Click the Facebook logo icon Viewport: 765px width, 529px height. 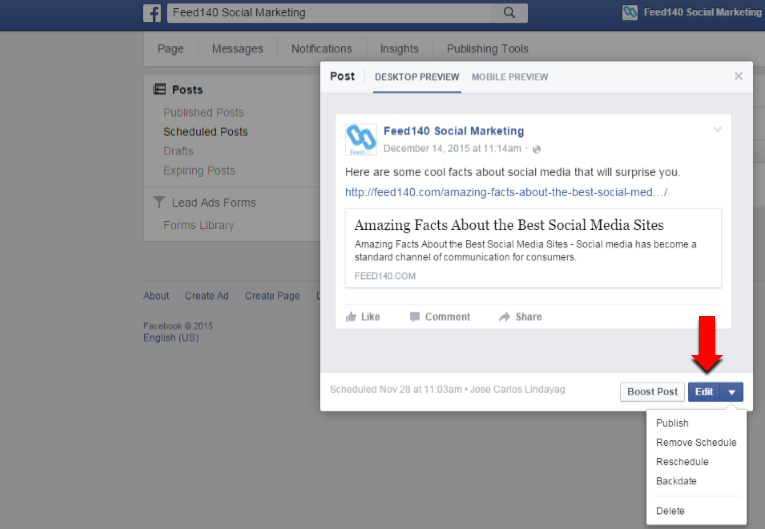[152, 13]
